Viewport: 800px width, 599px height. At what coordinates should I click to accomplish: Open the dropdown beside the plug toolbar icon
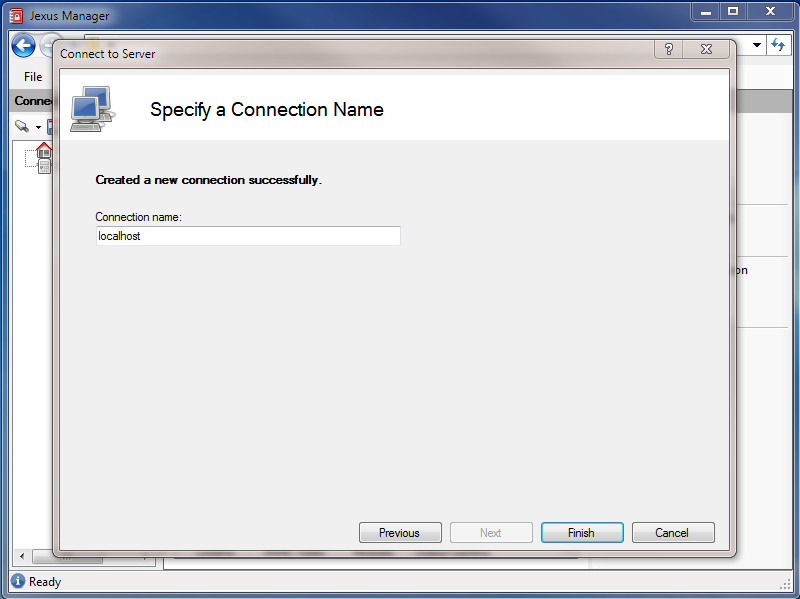(37, 127)
